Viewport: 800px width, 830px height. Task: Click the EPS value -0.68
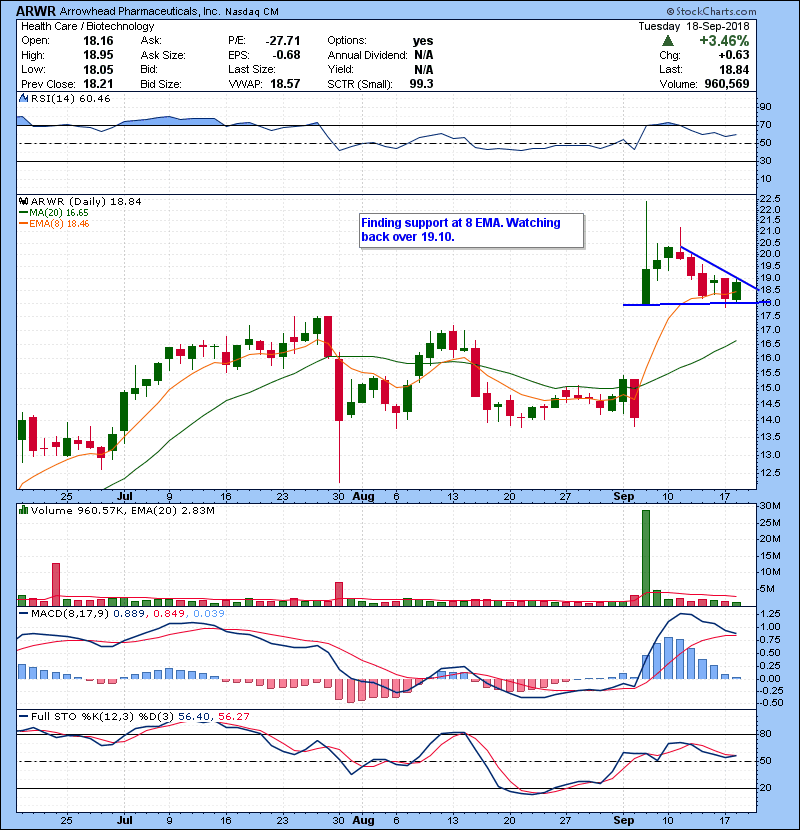pyautogui.click(x=286, y=55)
